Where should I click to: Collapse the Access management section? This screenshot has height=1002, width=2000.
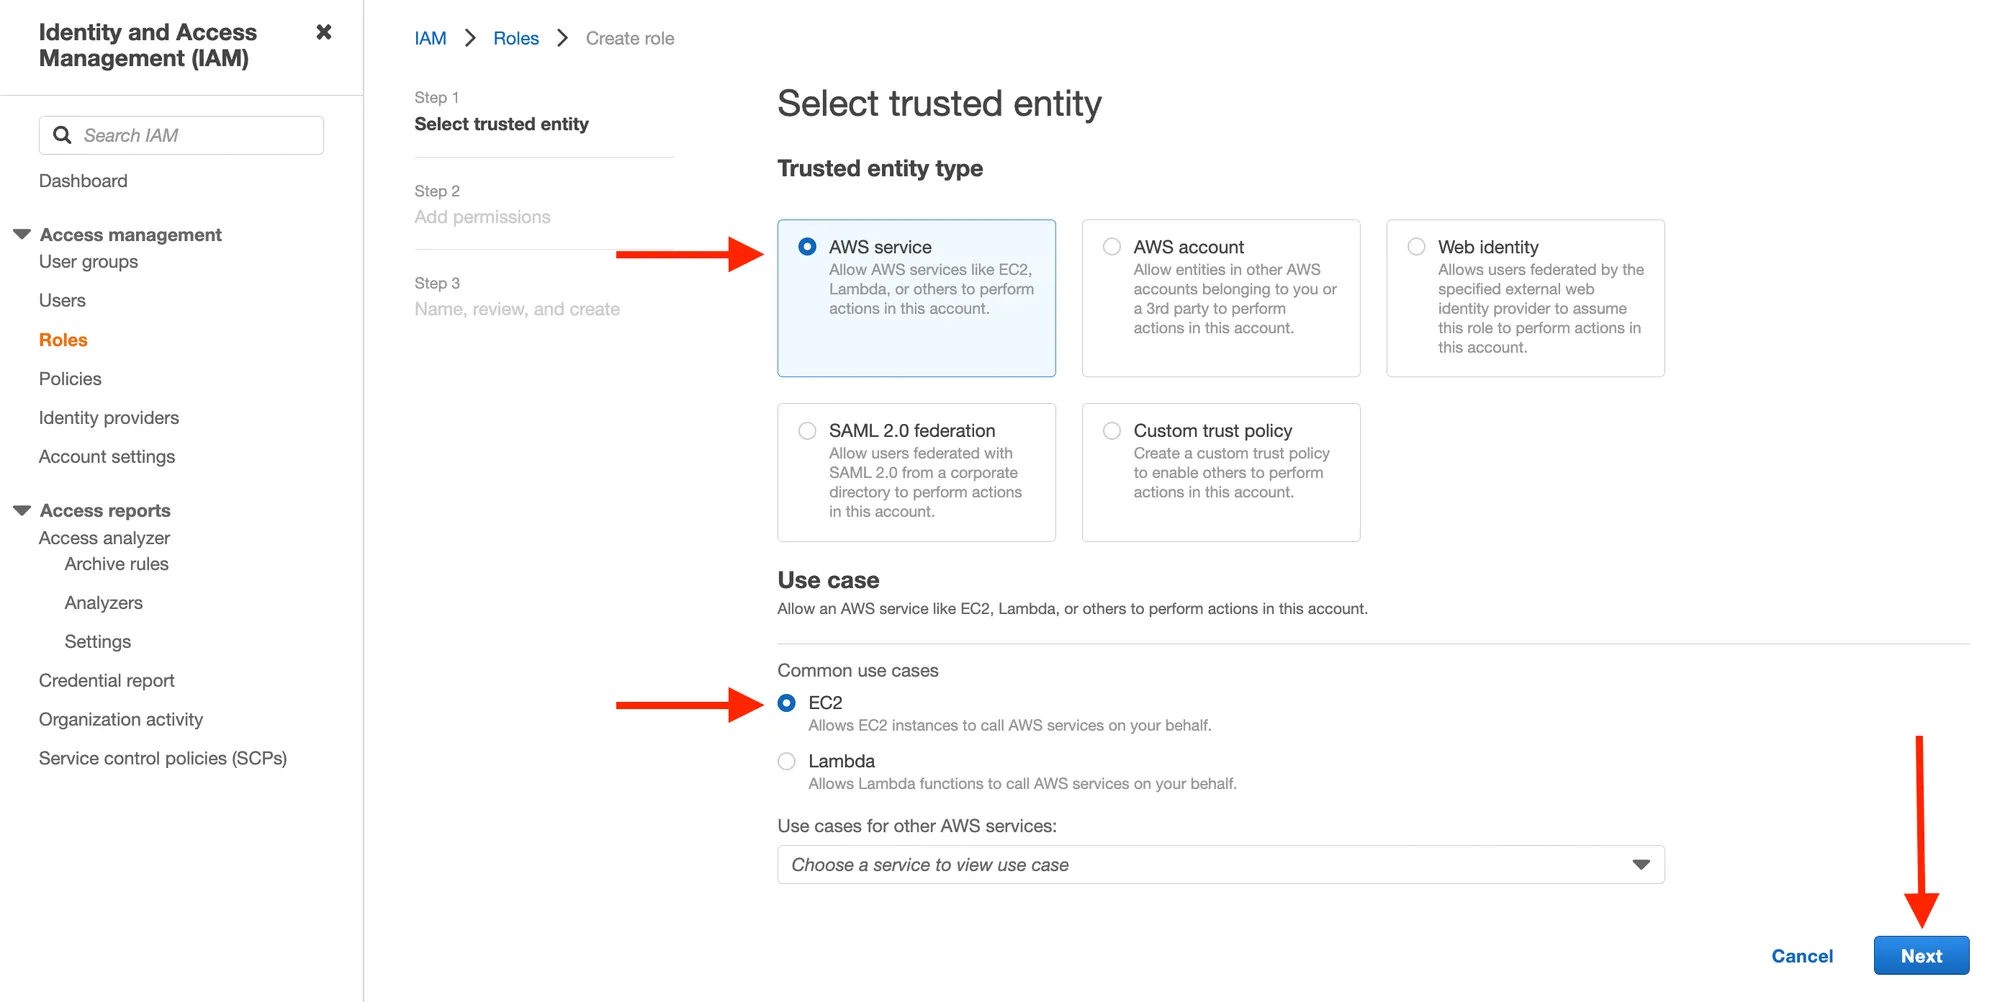tap(22, 234)
